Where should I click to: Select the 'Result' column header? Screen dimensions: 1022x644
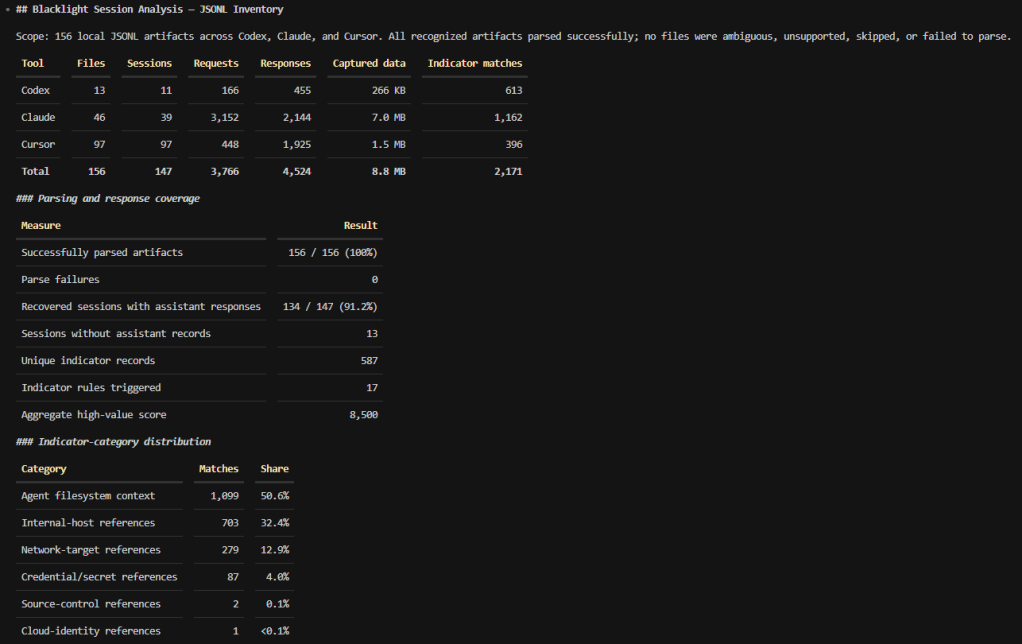point(360,226)
